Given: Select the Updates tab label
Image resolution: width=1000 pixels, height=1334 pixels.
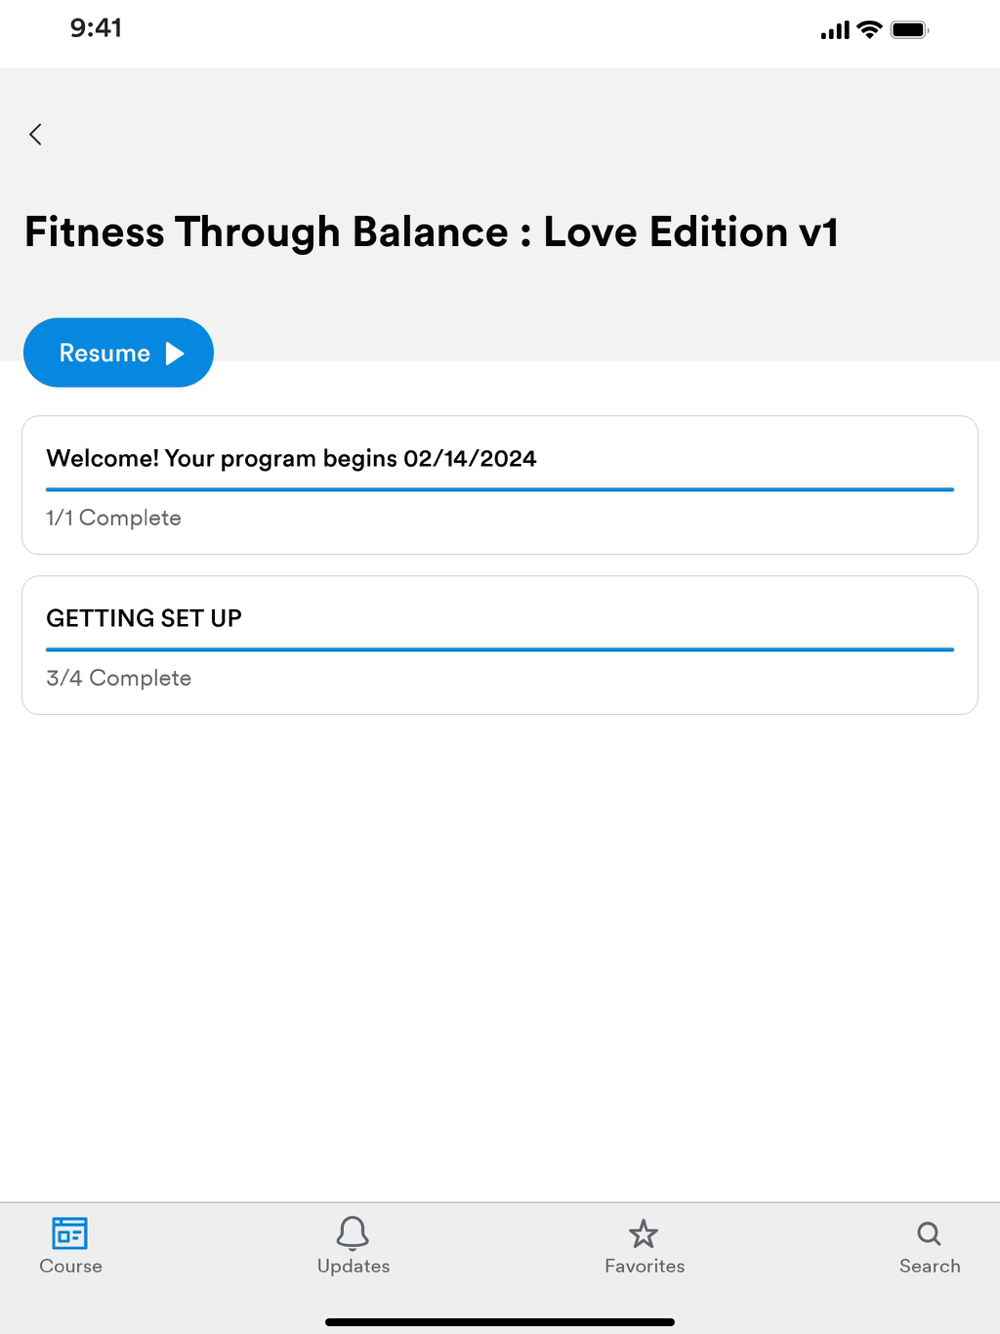Looking at the screenshot, I should point(353,1266).
